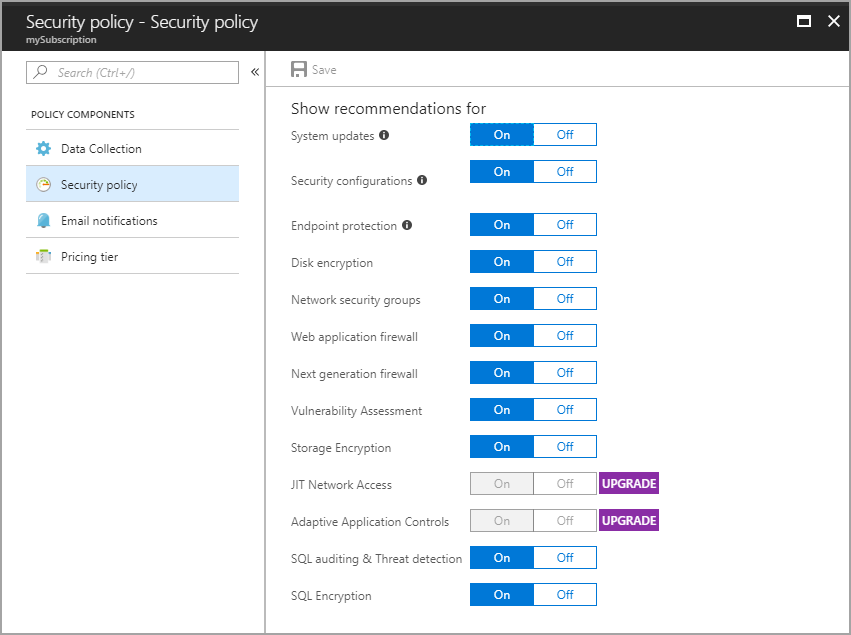Click the System updates info icon
This screenshot has width=851, height=635.
click(384, 135)
